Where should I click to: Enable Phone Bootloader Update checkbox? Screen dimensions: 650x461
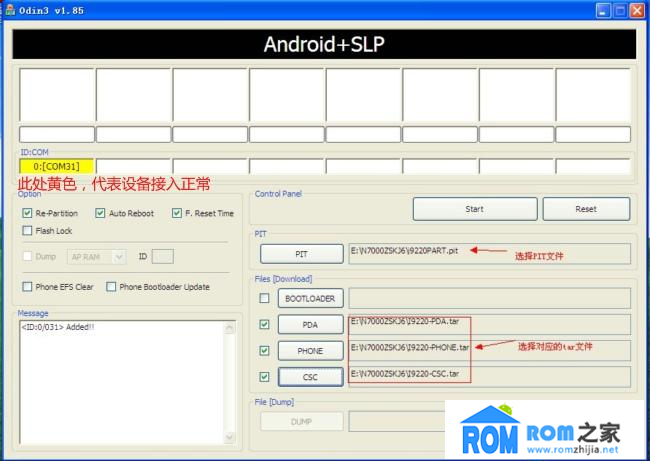click(111, 286)
